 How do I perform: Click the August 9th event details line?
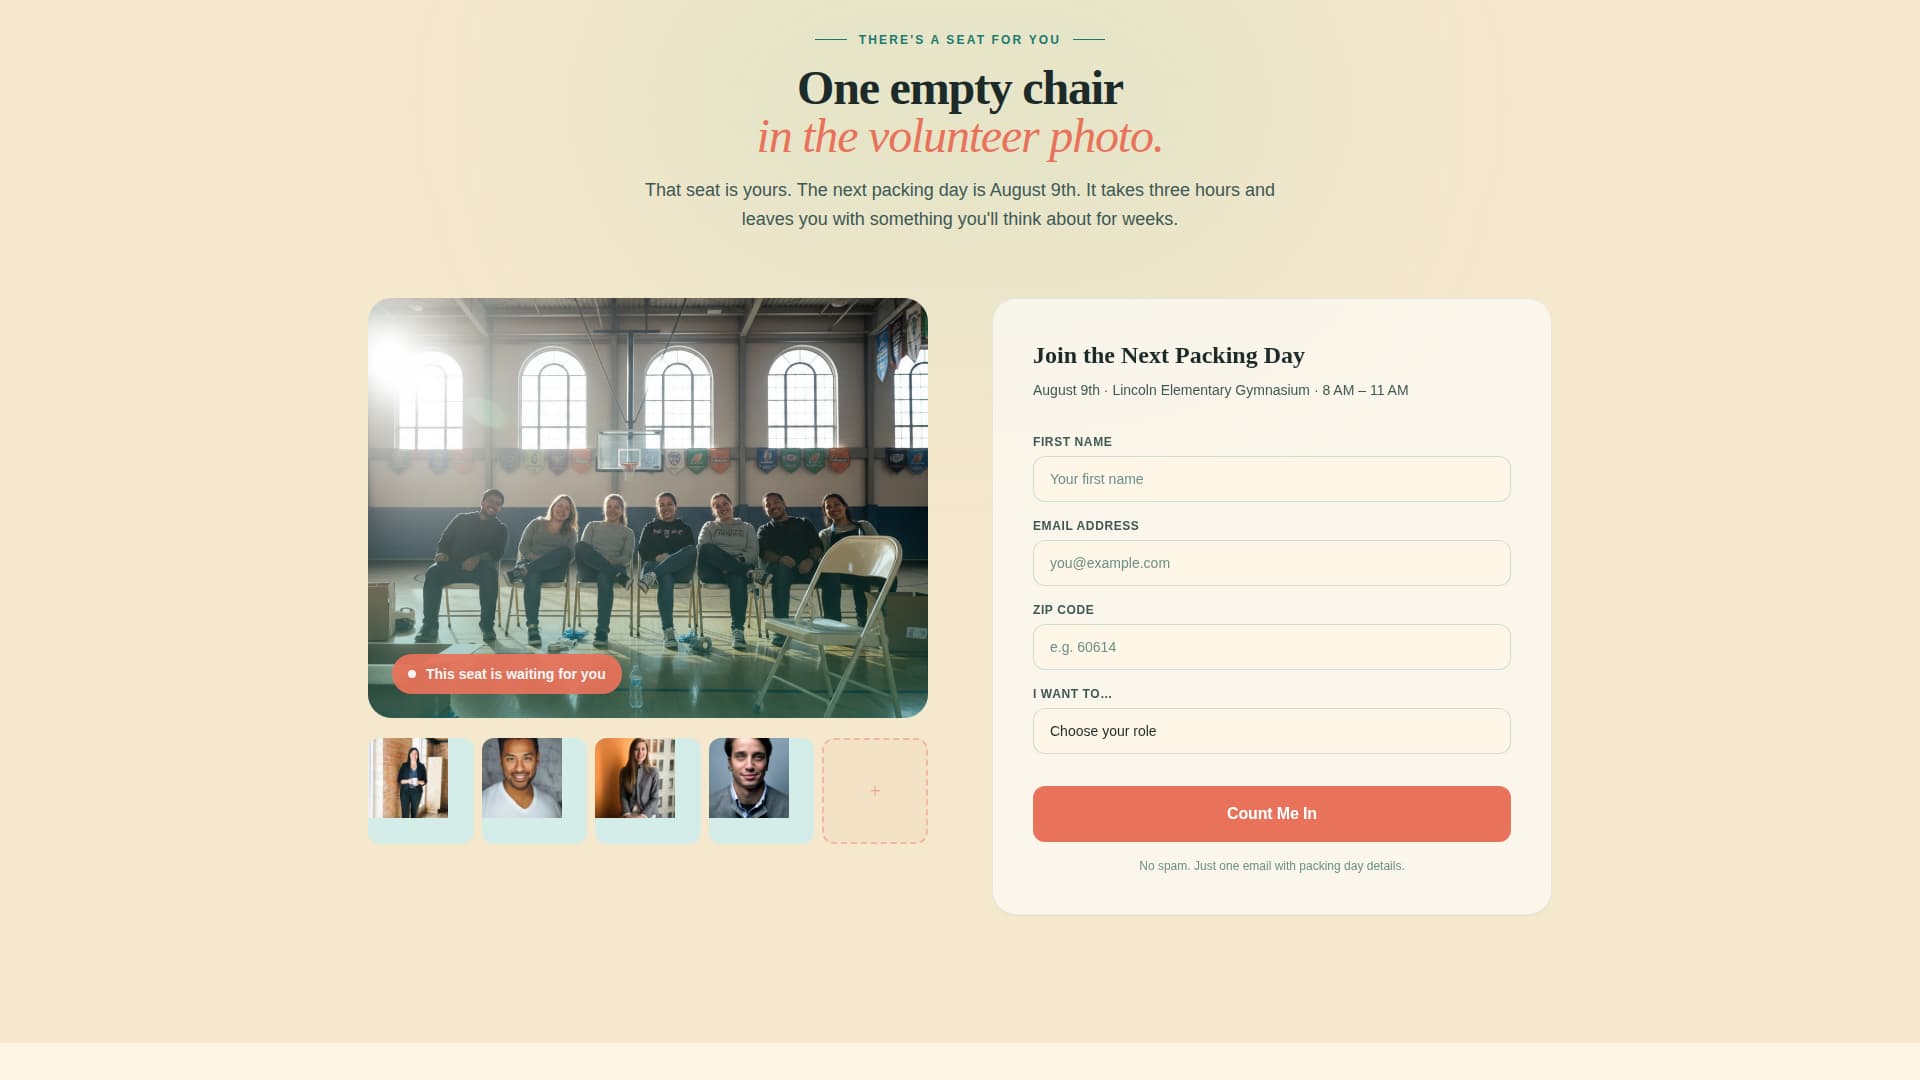[1220, 390]
